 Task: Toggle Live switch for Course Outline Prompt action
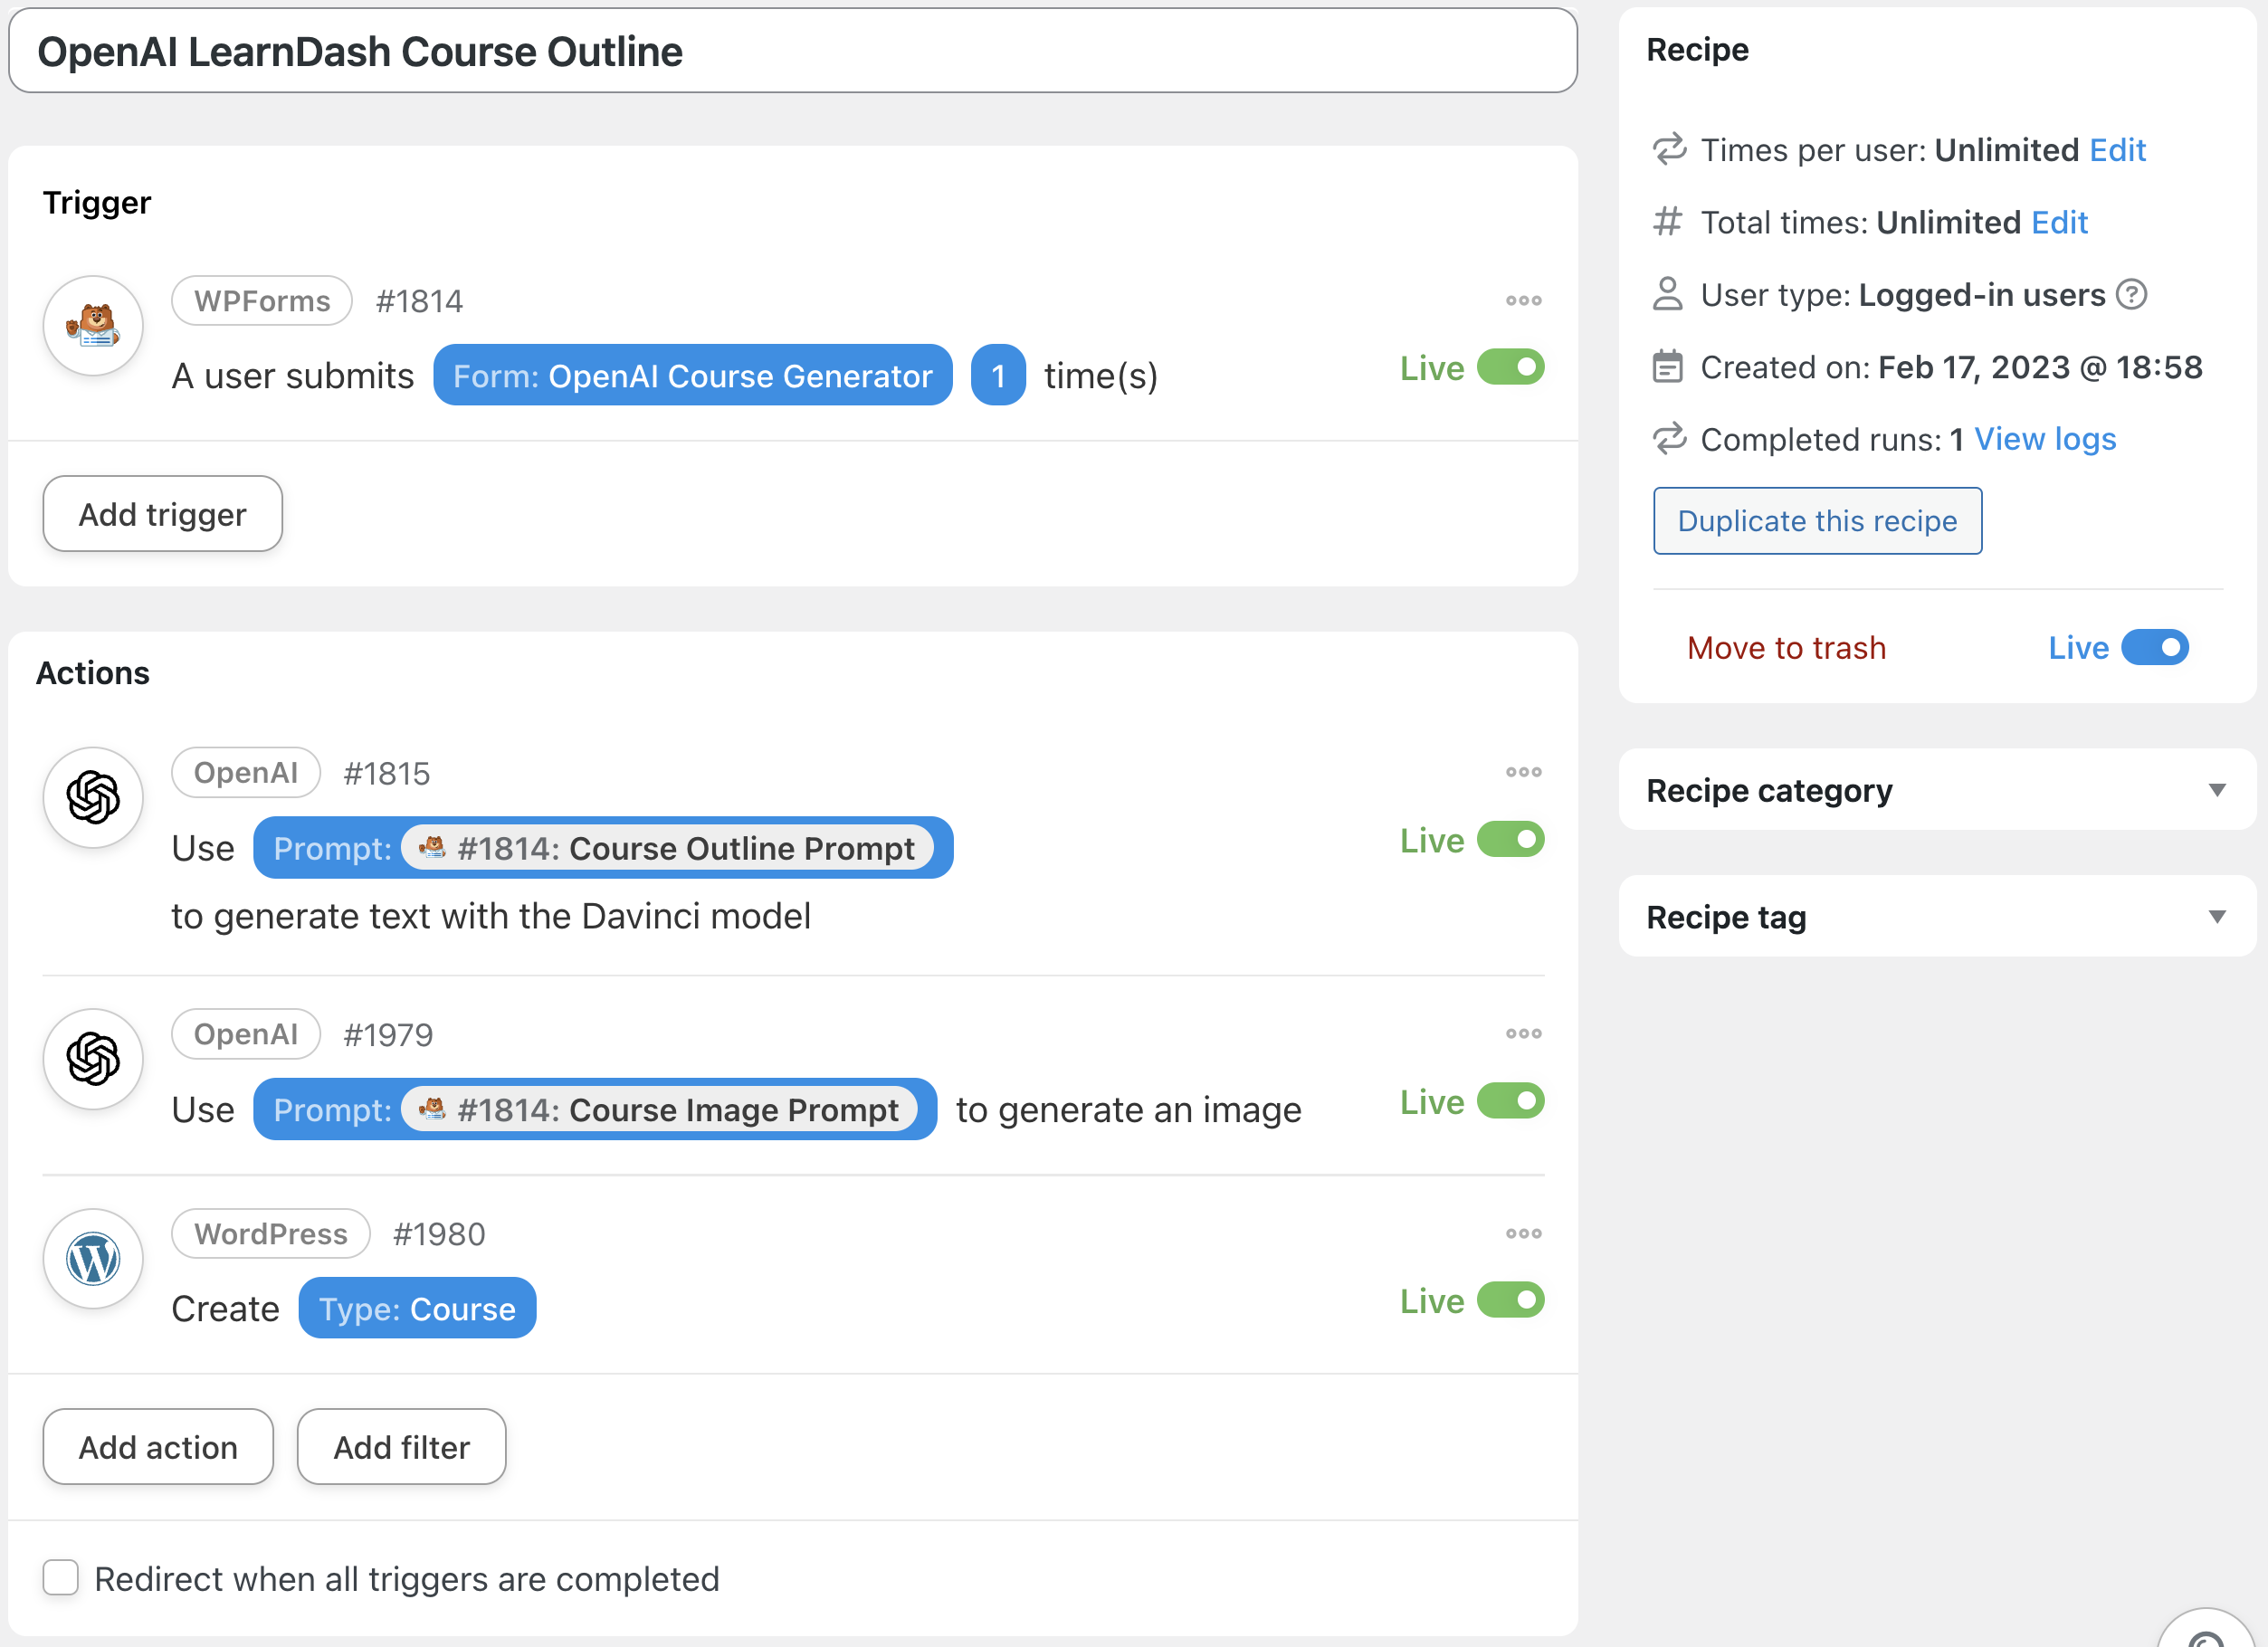pyautogui.click(x=1510, y=840)
